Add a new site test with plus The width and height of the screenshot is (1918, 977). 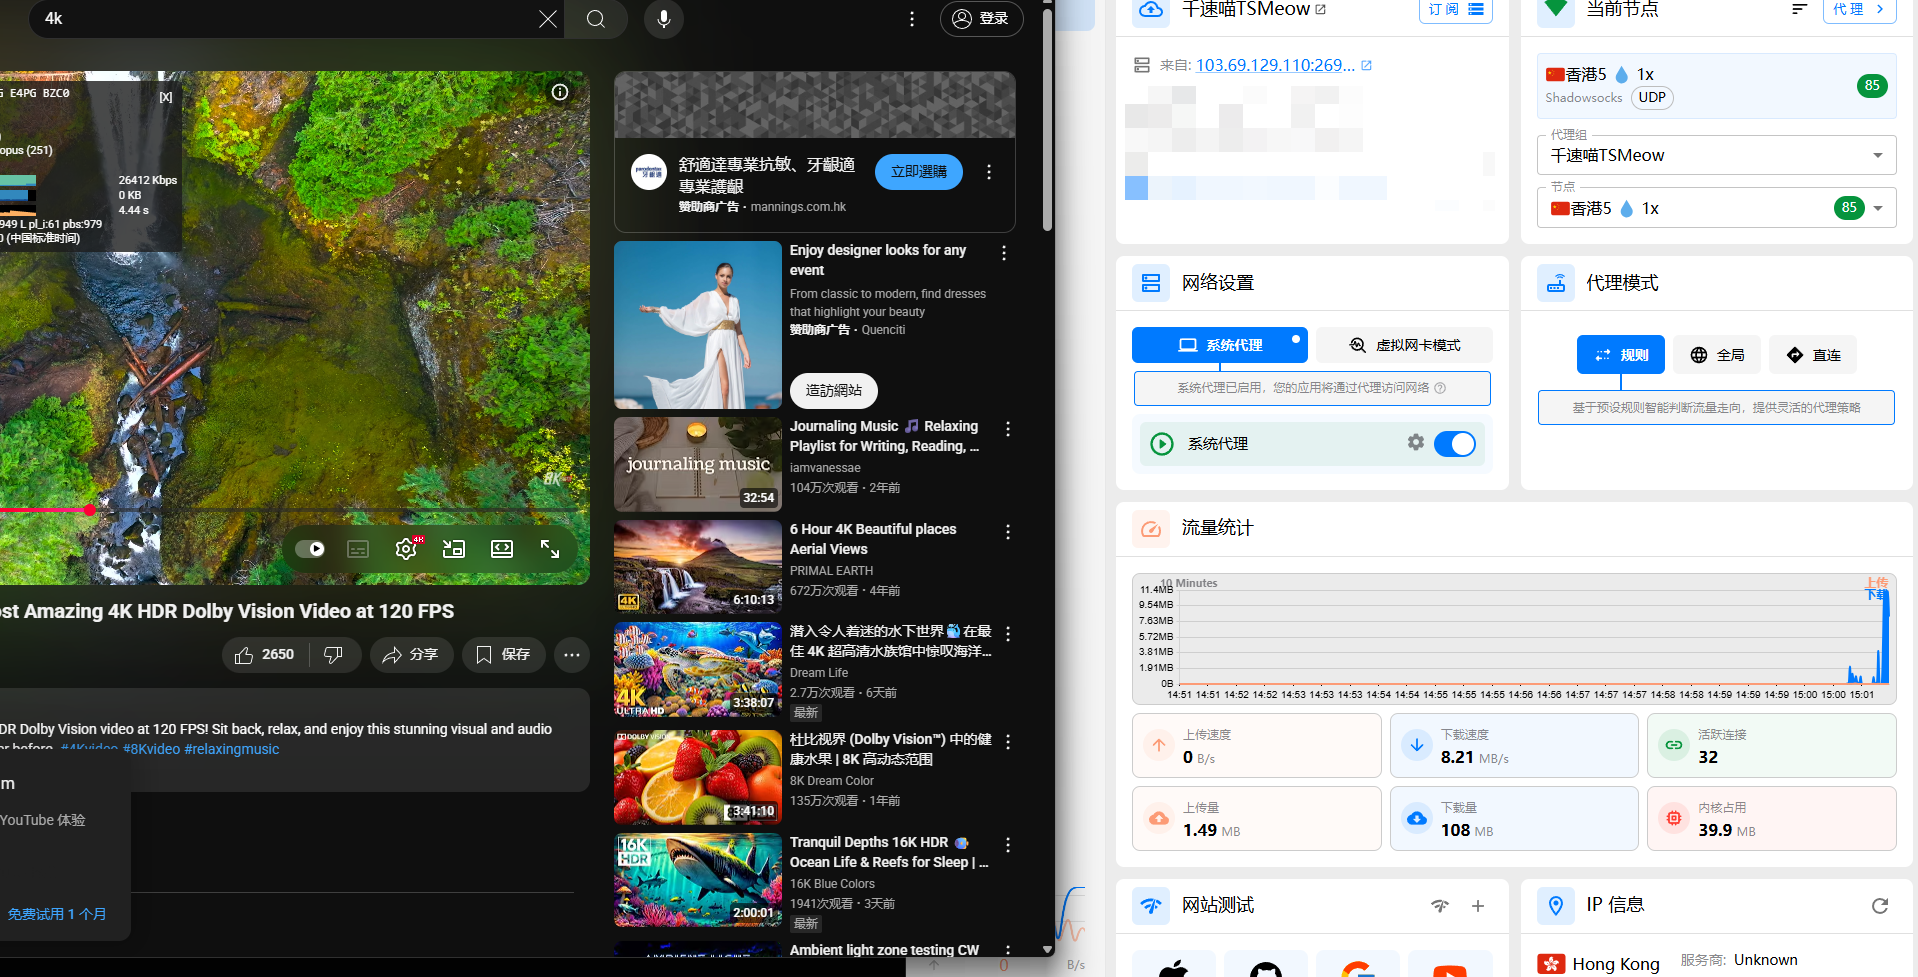point(1478,906)
